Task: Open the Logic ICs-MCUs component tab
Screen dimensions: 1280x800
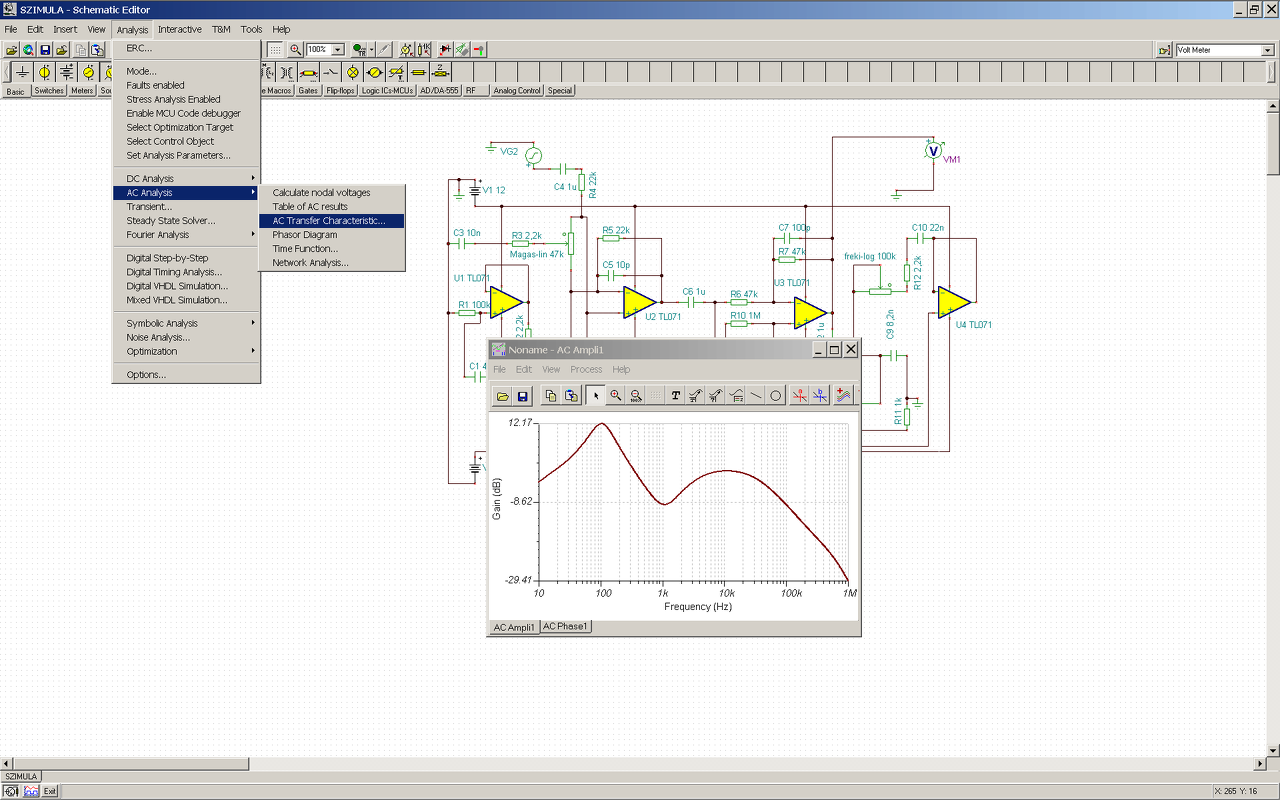Action: pos(387,91)
